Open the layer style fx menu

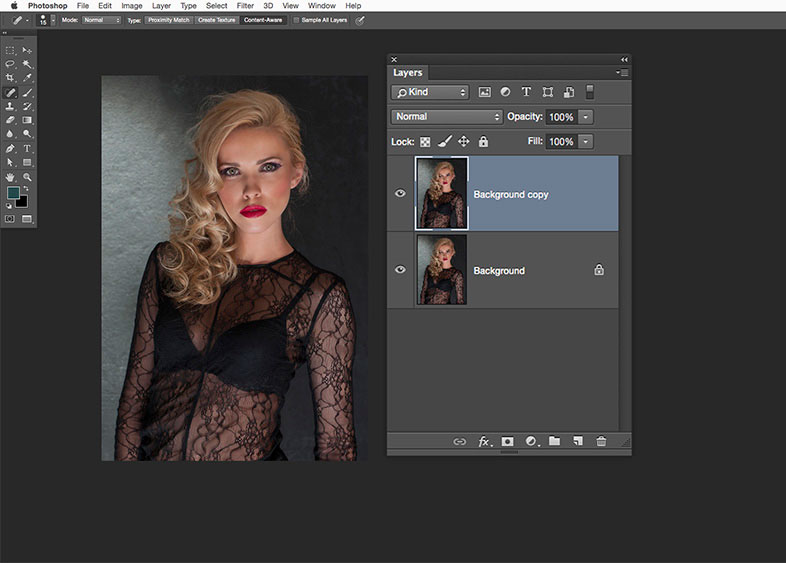point(484,441)
